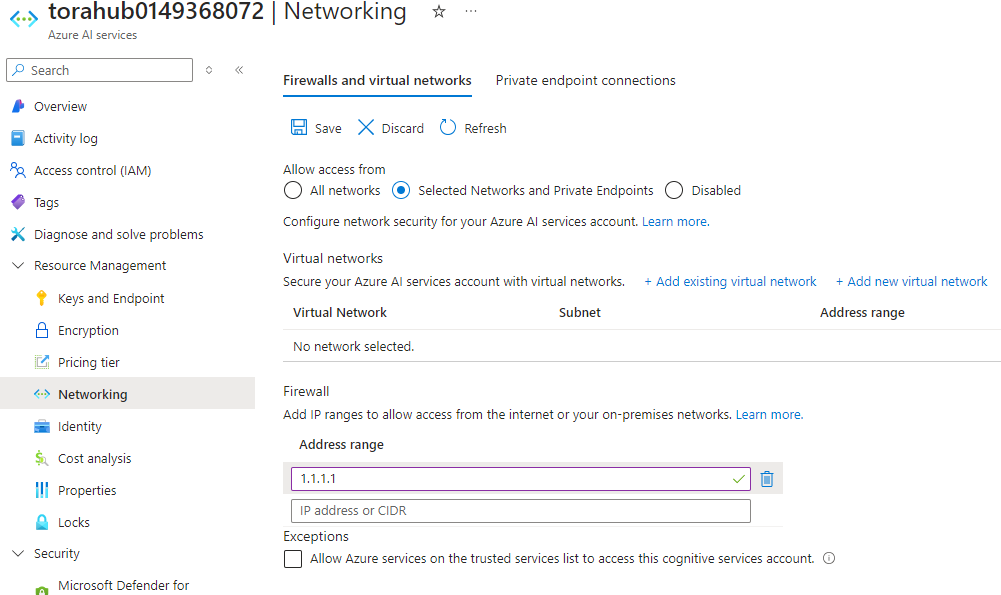Image resolution: width=1001 pixels, height=595 pixels.
Task: Click the favorite star icon beside Networking title
Action: click(x=439, y=11)
